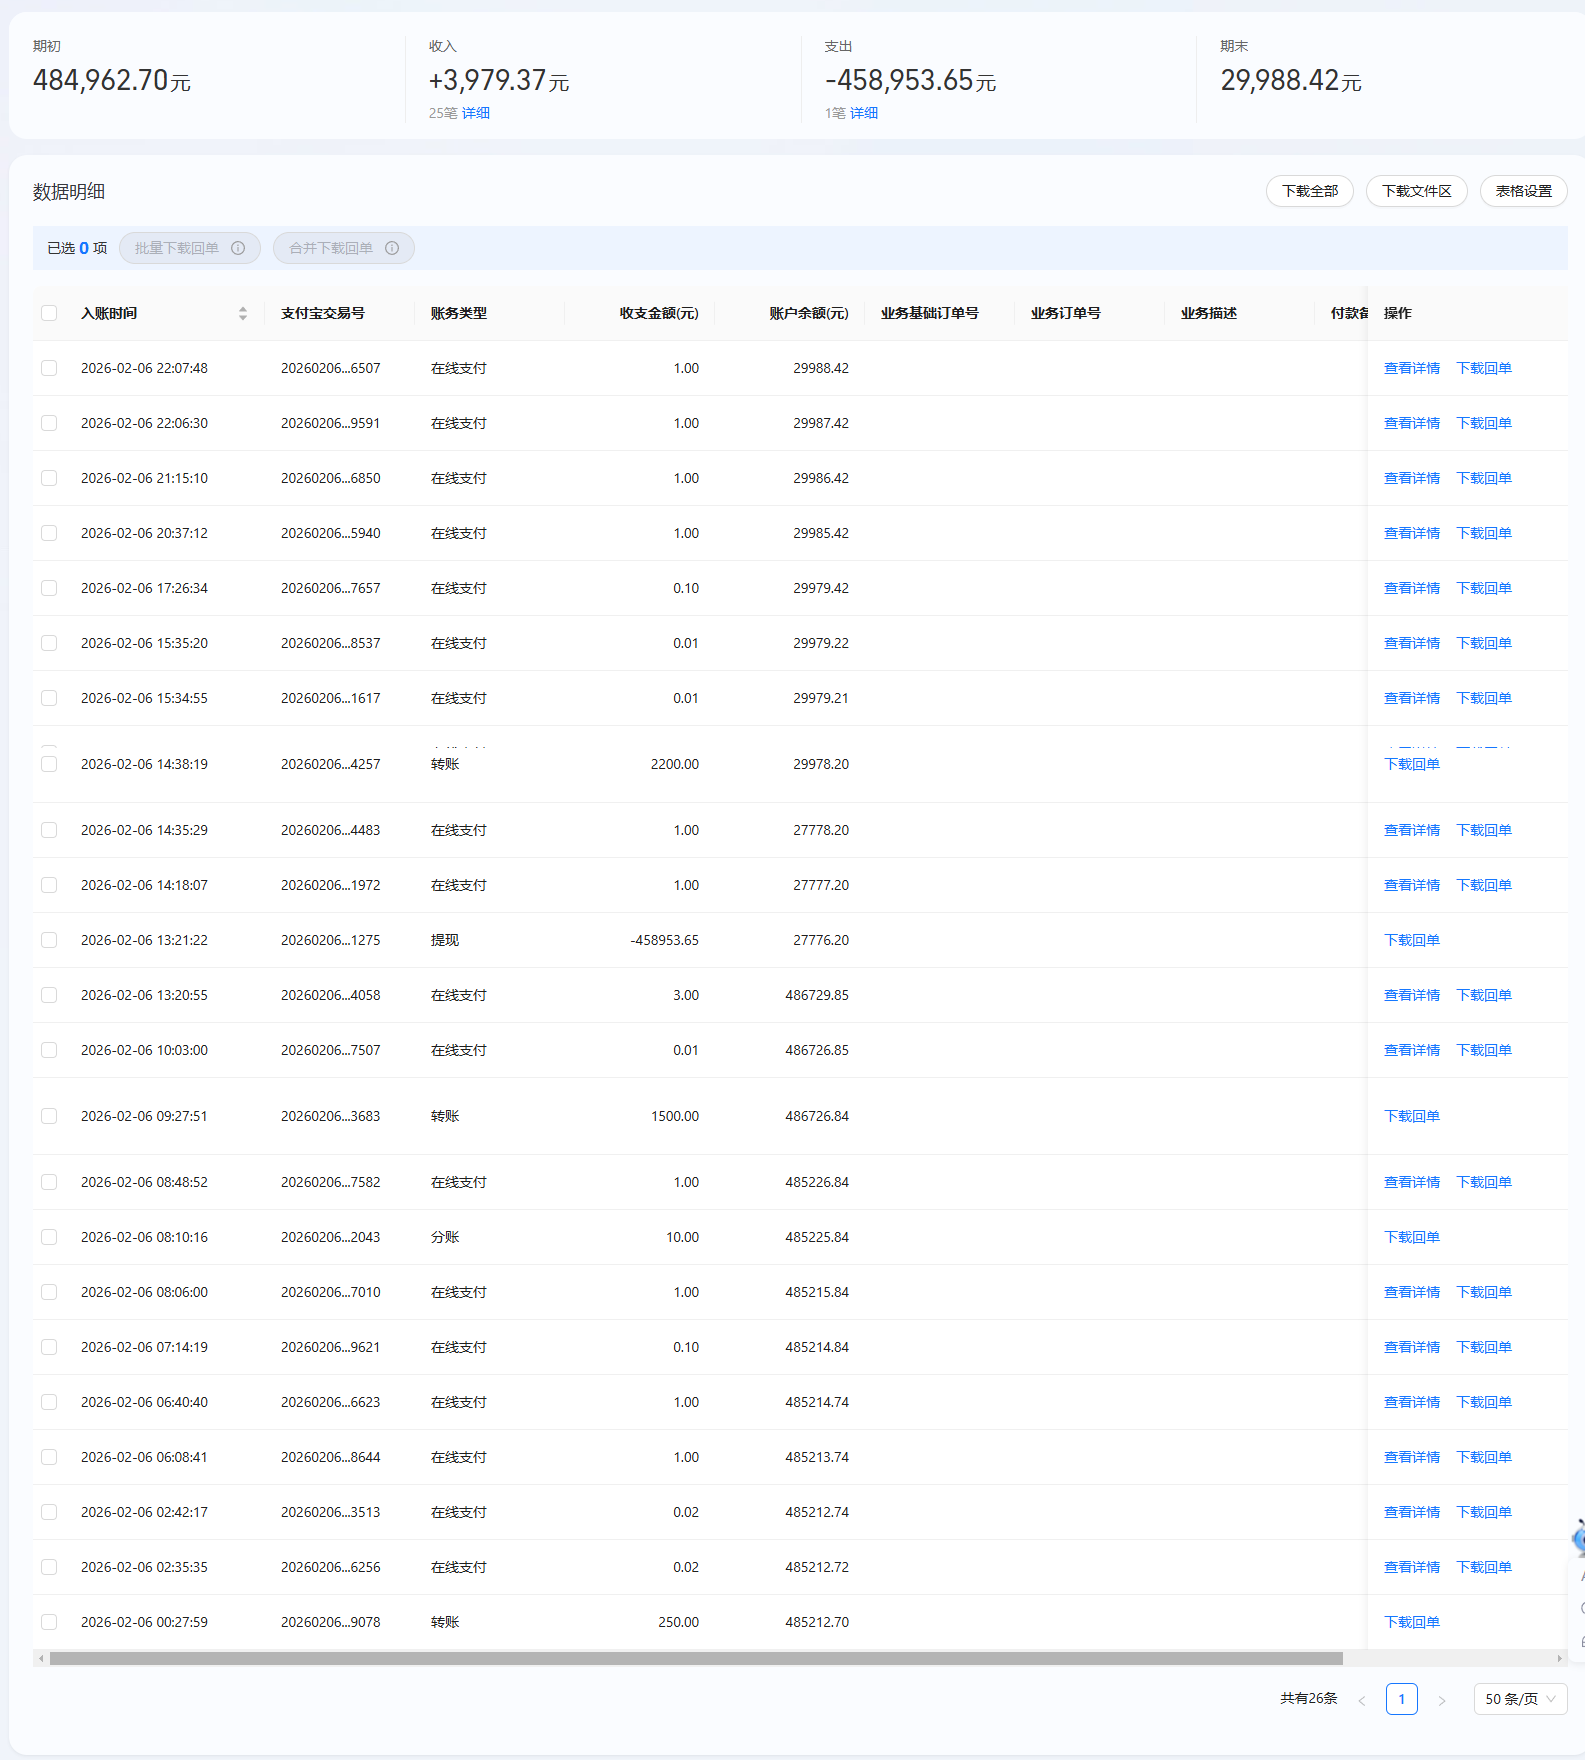Click scrollbar right arrow
The width and height of the screenshot is (1585, 1760).
1559,1658
